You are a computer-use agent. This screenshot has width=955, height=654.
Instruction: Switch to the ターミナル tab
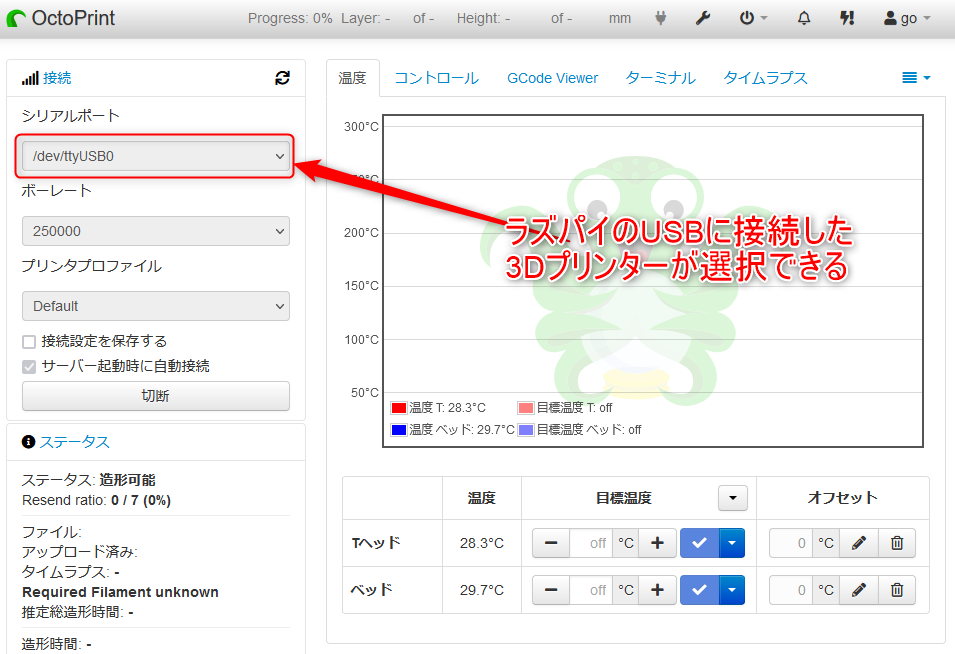pyautogui.click(x=660, y=78)
